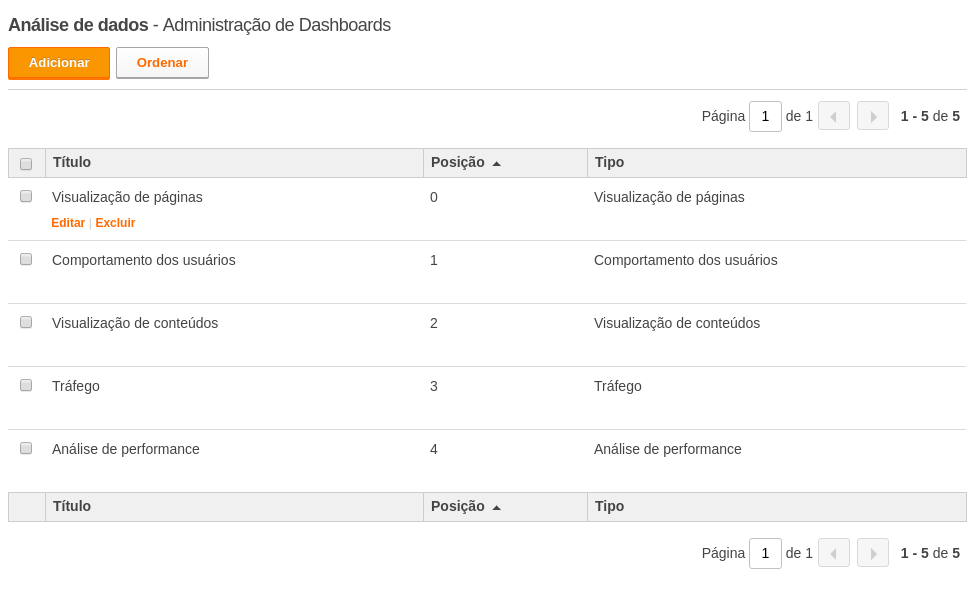Image resolution: width=975 pixels, height=590 pixels.
Task: Click the top next page arrow
Action: 873,116
